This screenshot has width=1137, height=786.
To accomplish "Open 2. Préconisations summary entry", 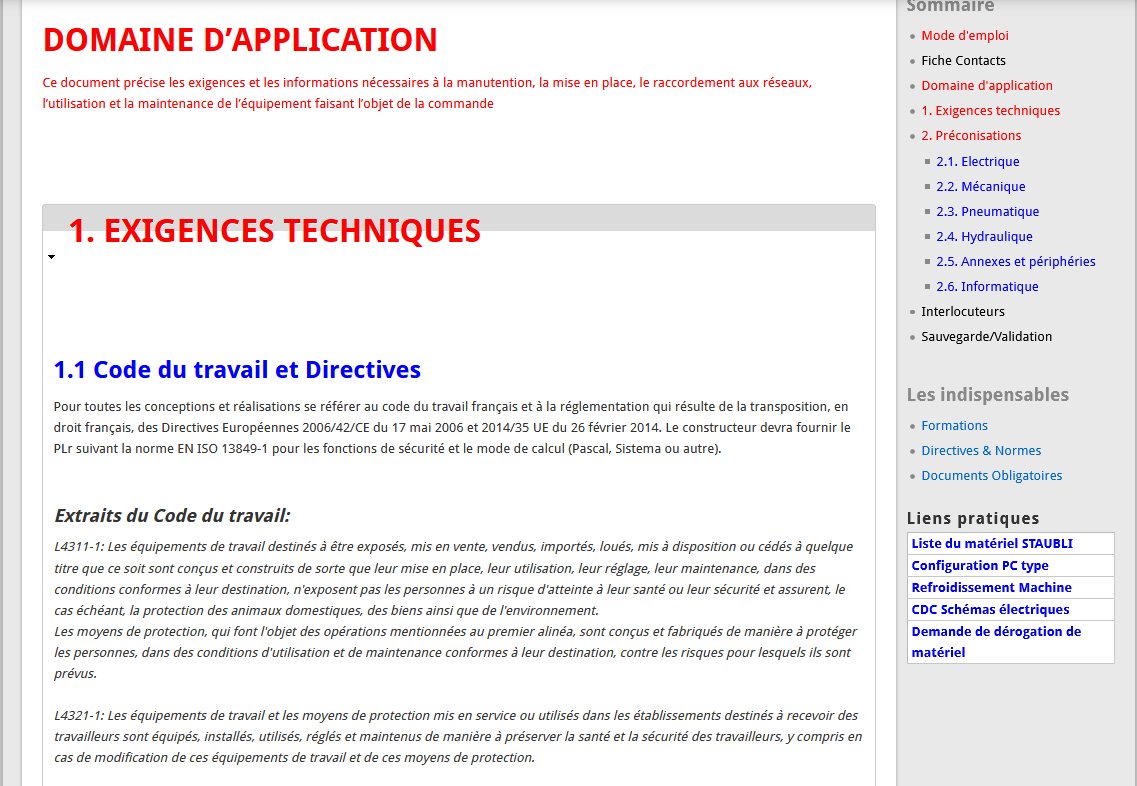I will [971, 136].
